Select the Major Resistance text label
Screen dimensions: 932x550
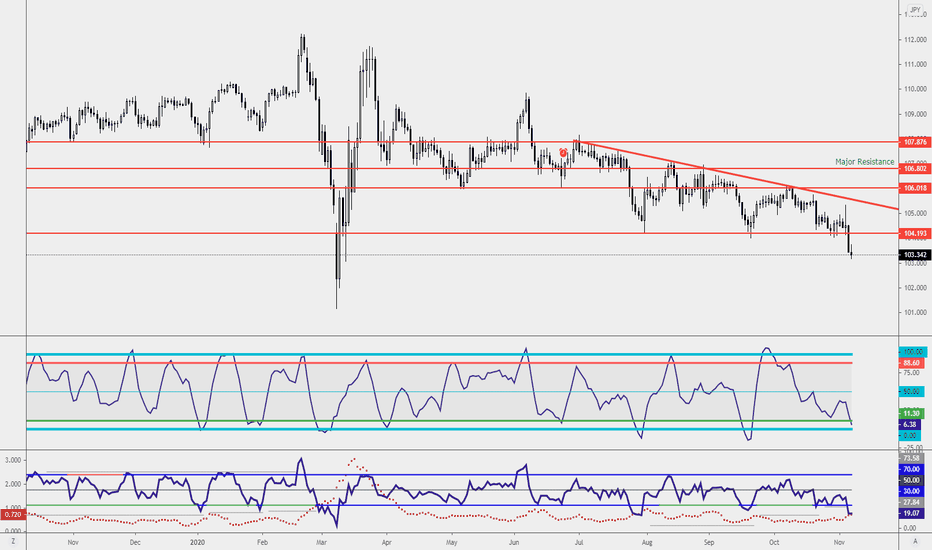tap(864, 162)
